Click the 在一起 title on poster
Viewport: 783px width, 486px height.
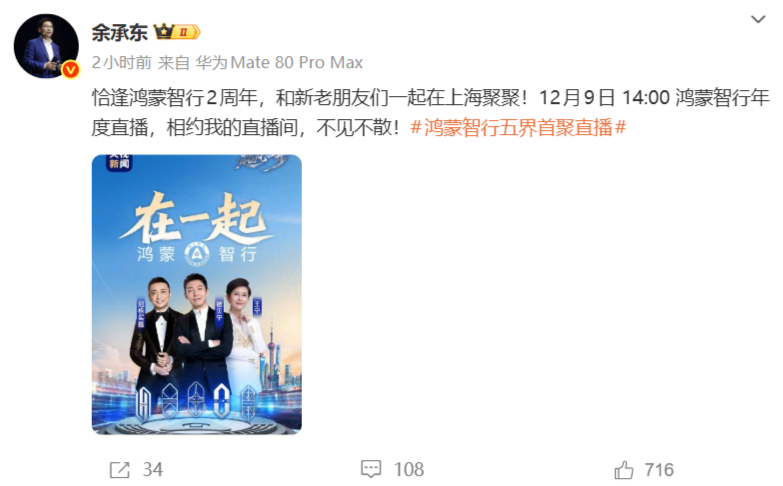196,219
